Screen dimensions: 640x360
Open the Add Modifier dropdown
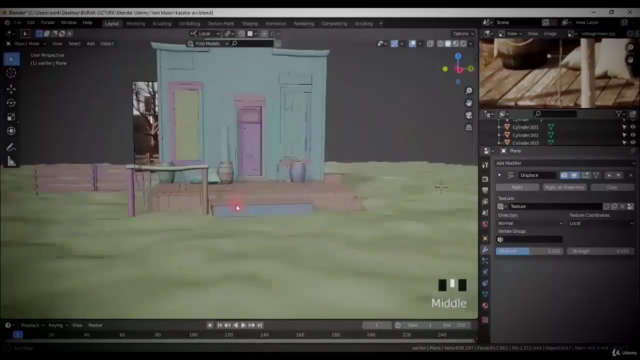[565, 163]
